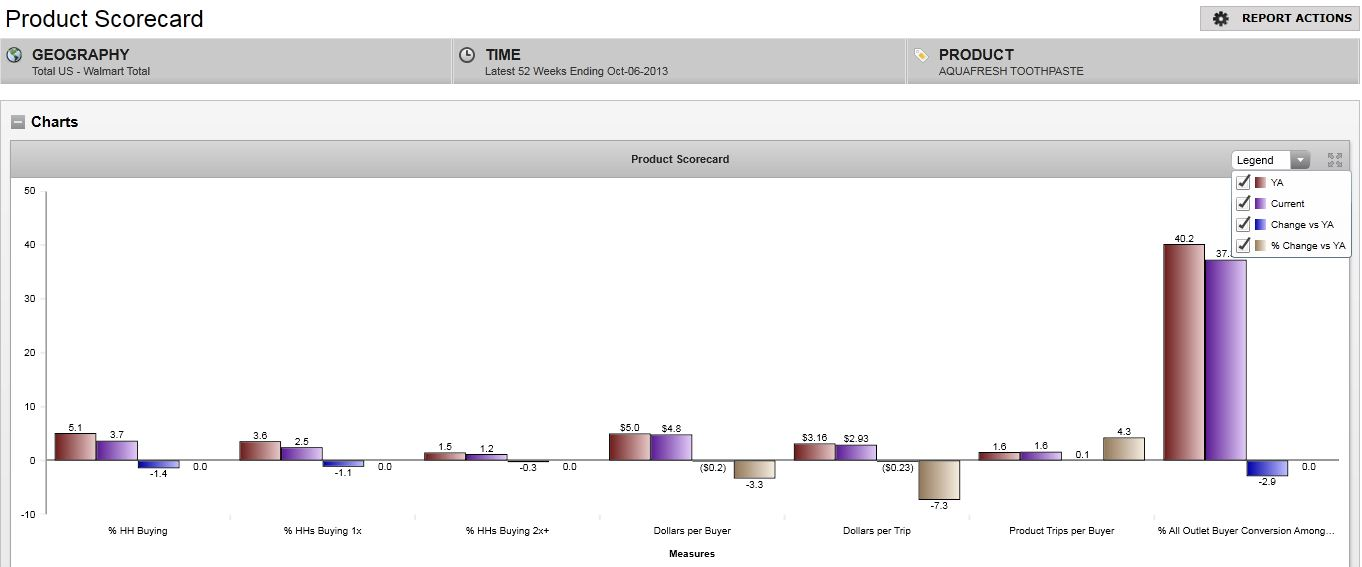Click the Time clock icon
Image resolution: width=1362 pixels, height=567 pixels.
coord(467,55)
